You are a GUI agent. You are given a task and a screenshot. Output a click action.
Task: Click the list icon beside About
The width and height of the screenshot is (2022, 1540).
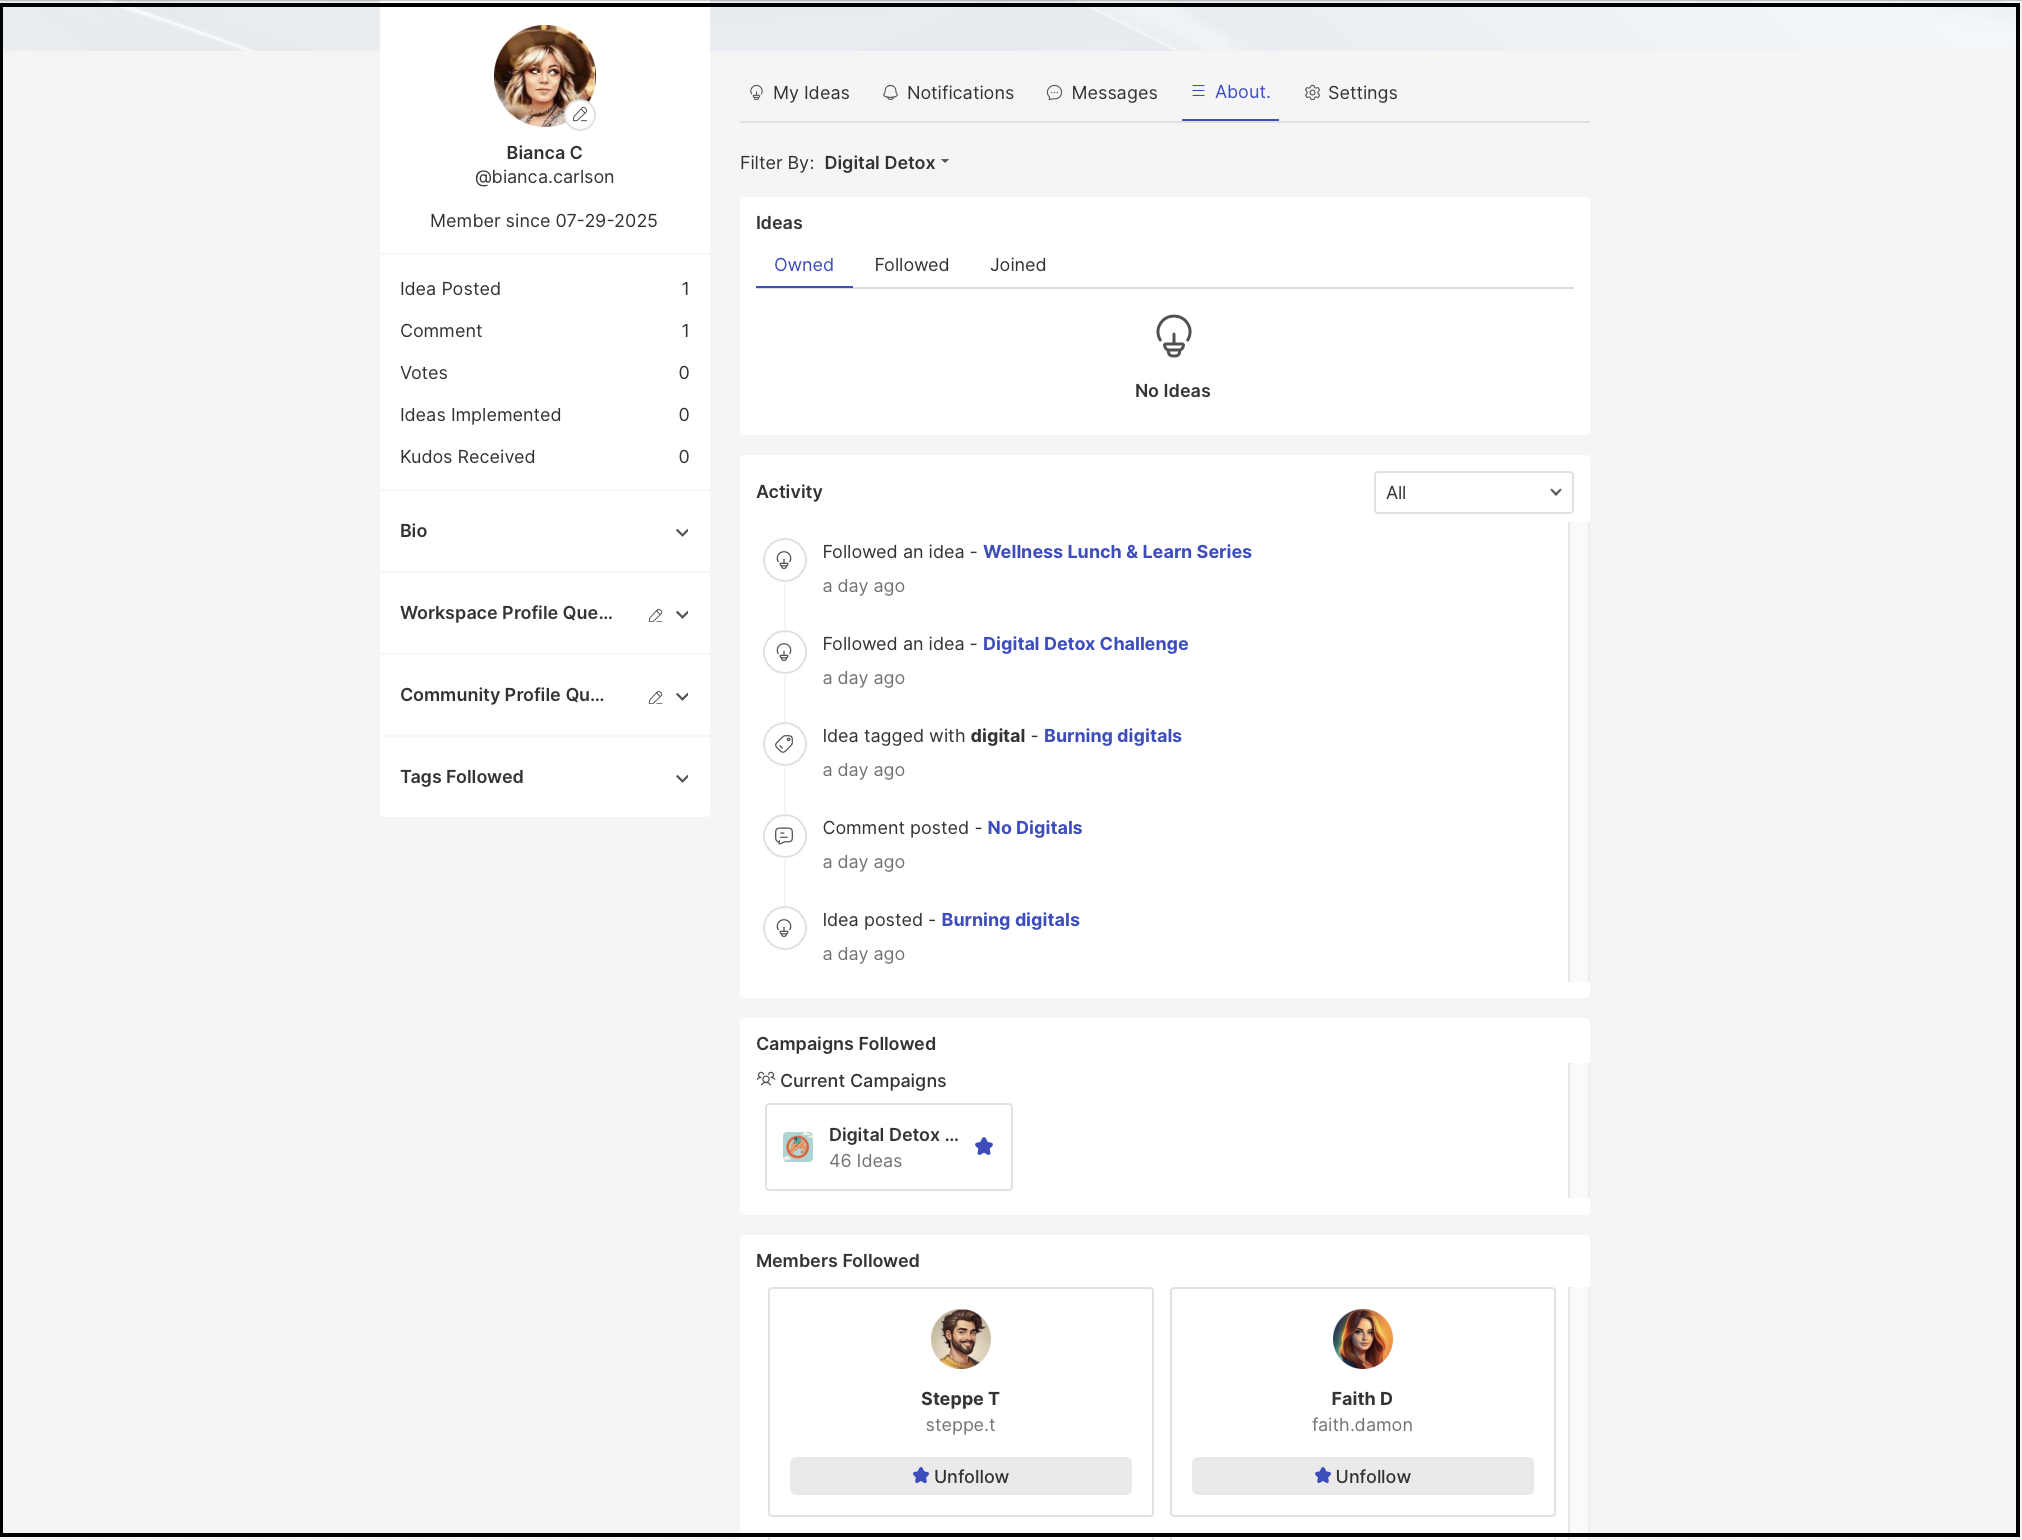1198,91
